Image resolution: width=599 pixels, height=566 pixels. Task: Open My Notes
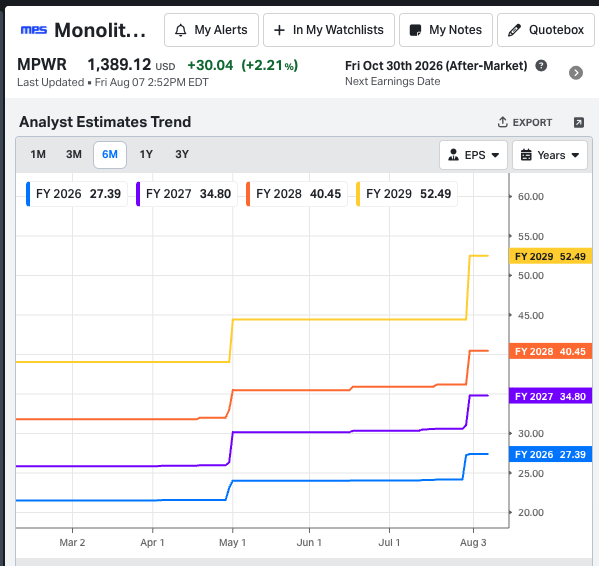tap(446, 30)
